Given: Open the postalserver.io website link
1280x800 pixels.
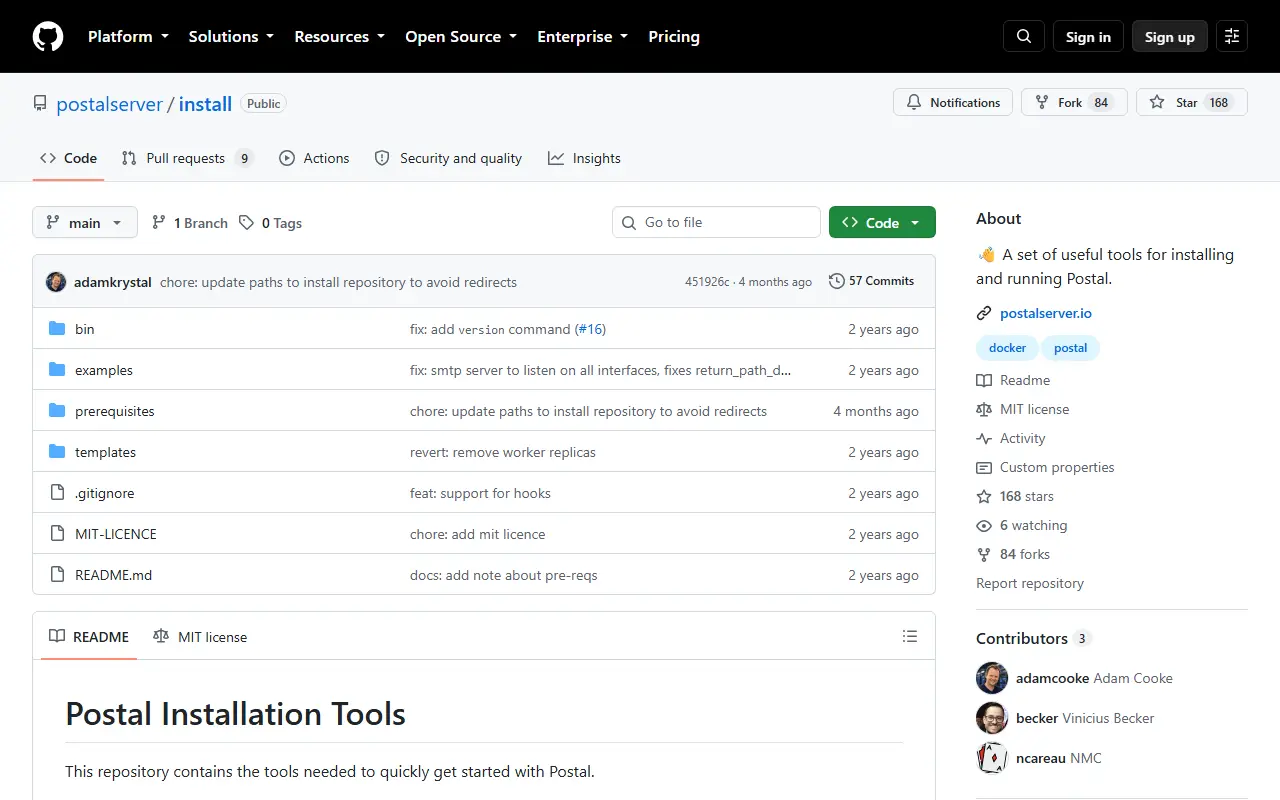Looking at the screenshot, I should pos(1046,313).
